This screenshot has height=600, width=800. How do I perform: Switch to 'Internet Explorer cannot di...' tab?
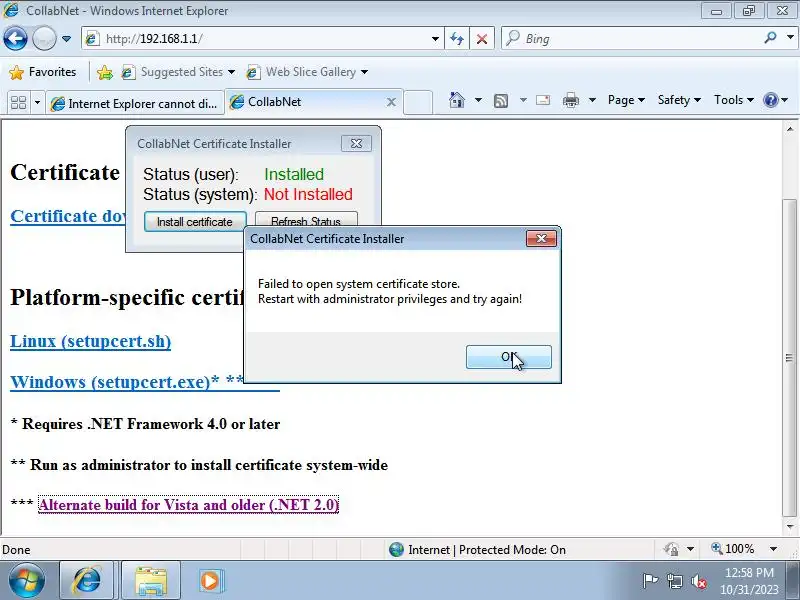click(x=135, y=104)
